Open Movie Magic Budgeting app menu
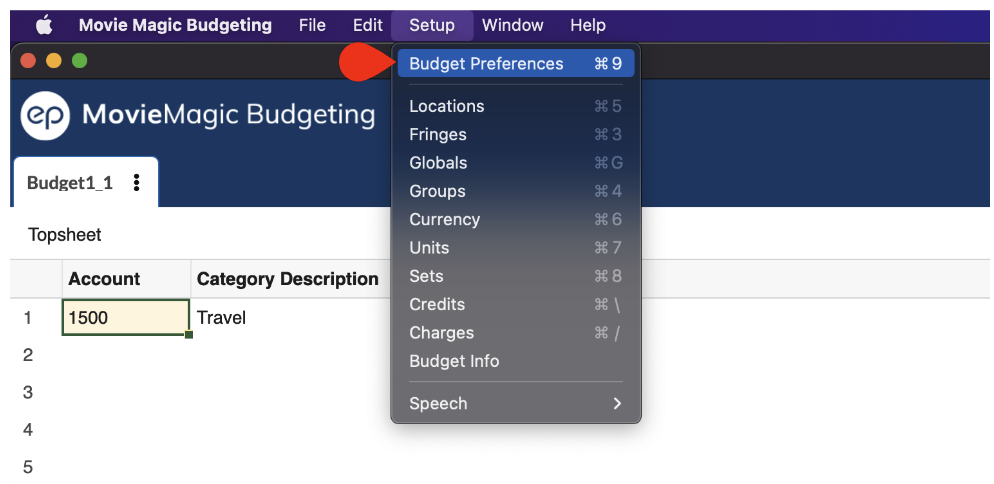Screen dimensions: 994x484 (x=175, y=25)
